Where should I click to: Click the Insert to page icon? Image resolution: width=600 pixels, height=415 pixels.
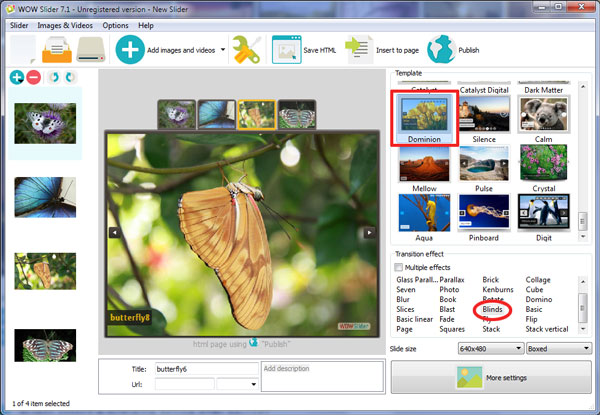point(359,50)
